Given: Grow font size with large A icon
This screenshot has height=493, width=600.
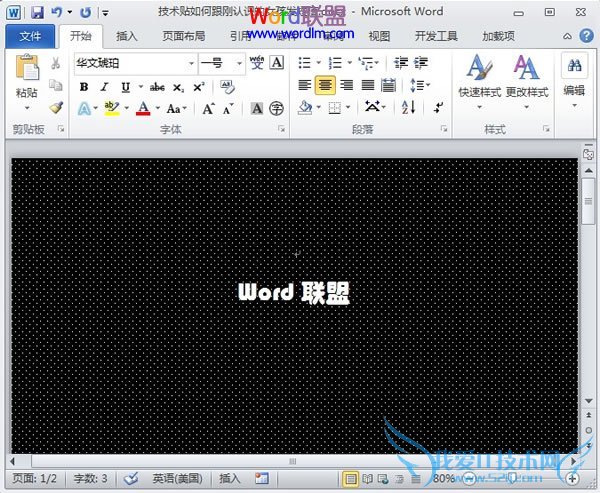Looking at the screenshot, I should (x=208, y=109).
